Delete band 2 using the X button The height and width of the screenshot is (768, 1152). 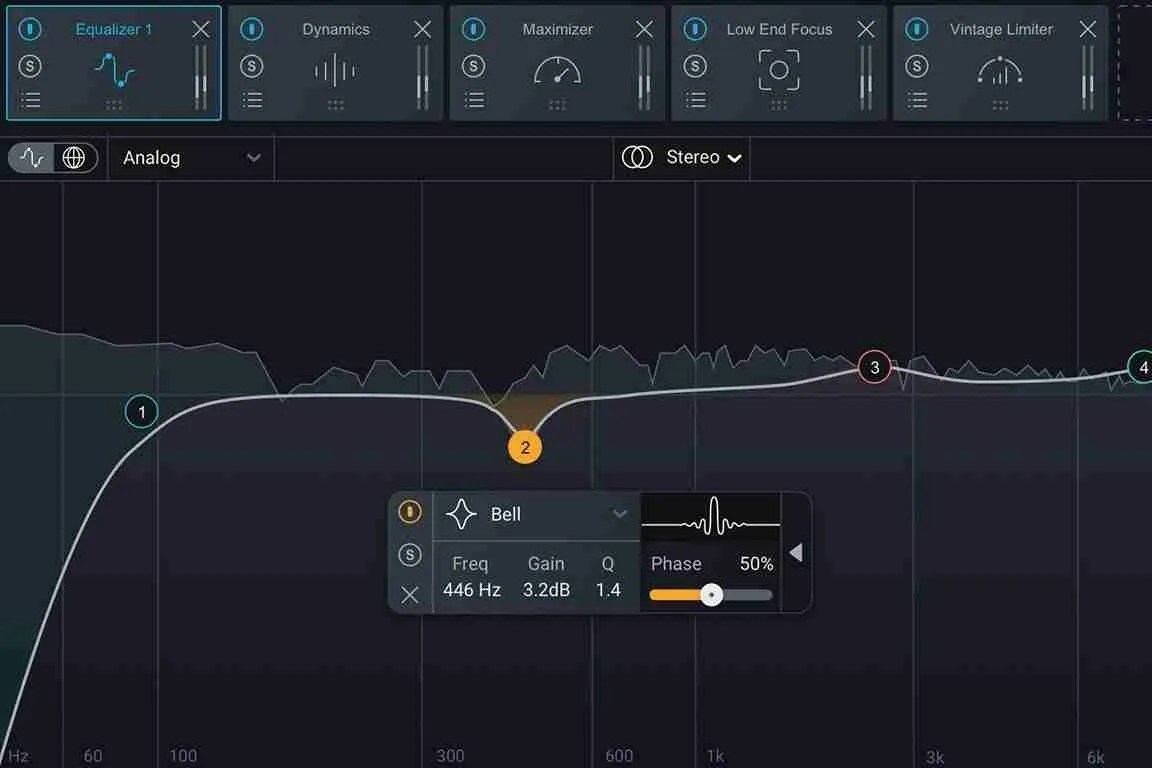tap(409, 595)
